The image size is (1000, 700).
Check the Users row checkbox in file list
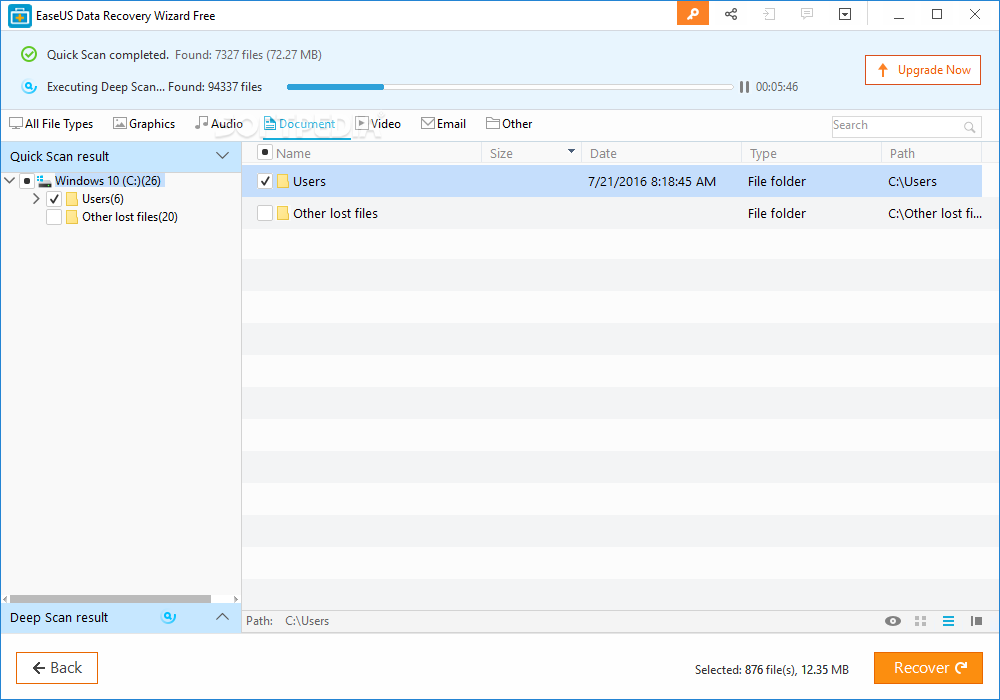265,181
